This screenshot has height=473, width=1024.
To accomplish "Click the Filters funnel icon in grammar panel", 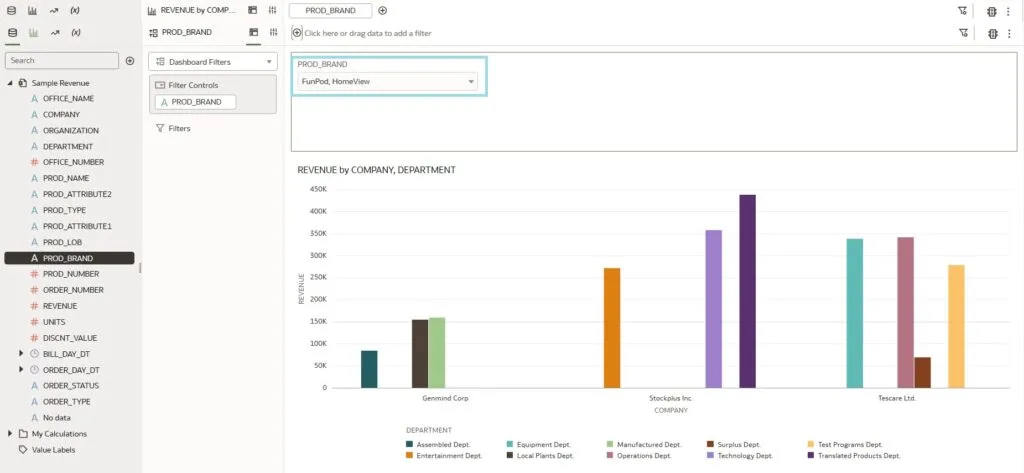I will click(x=160, y=128).
